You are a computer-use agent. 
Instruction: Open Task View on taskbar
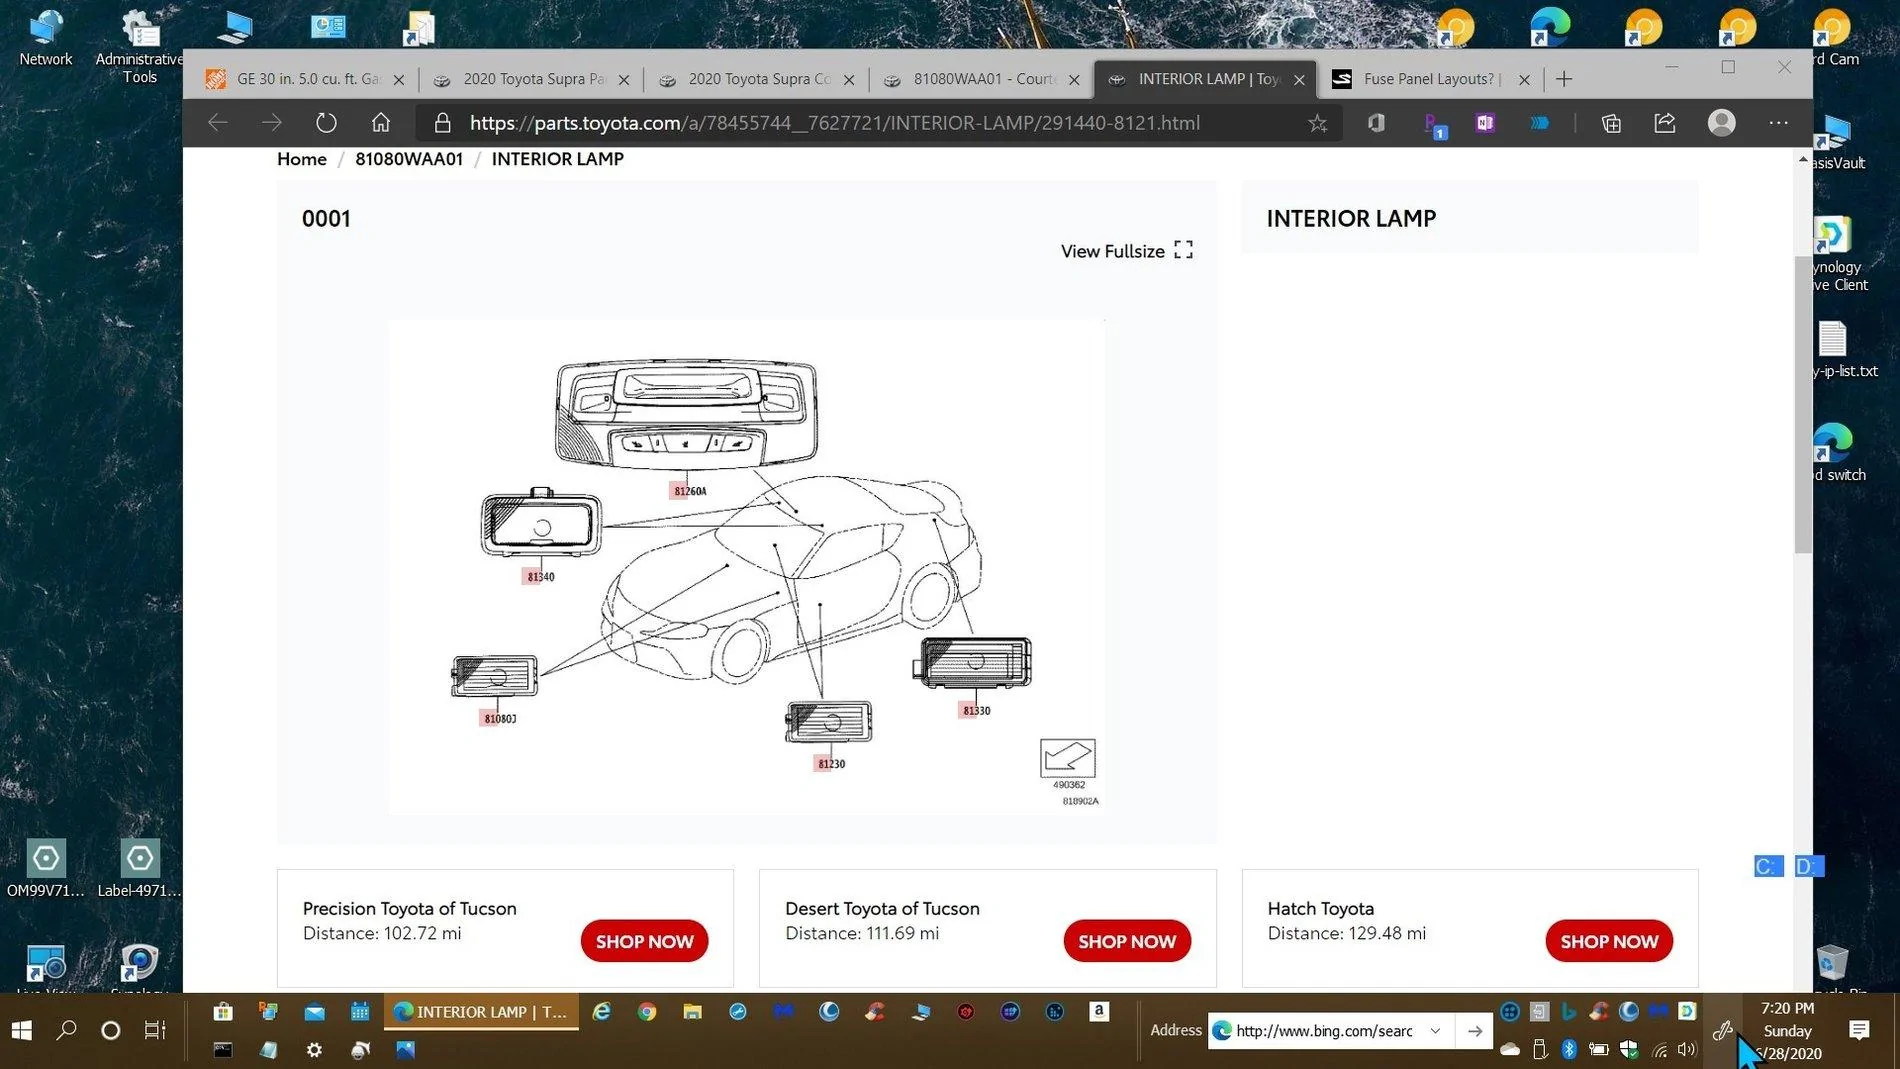[155, 1030]
